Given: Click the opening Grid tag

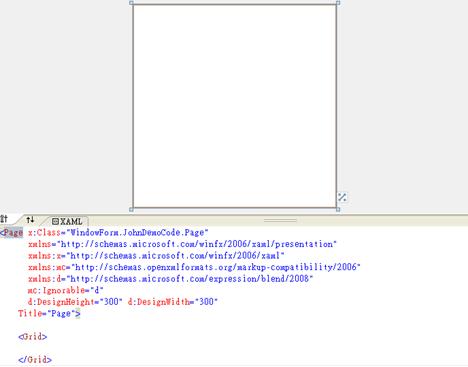Looking at the screenshot, I should [33, 336].
